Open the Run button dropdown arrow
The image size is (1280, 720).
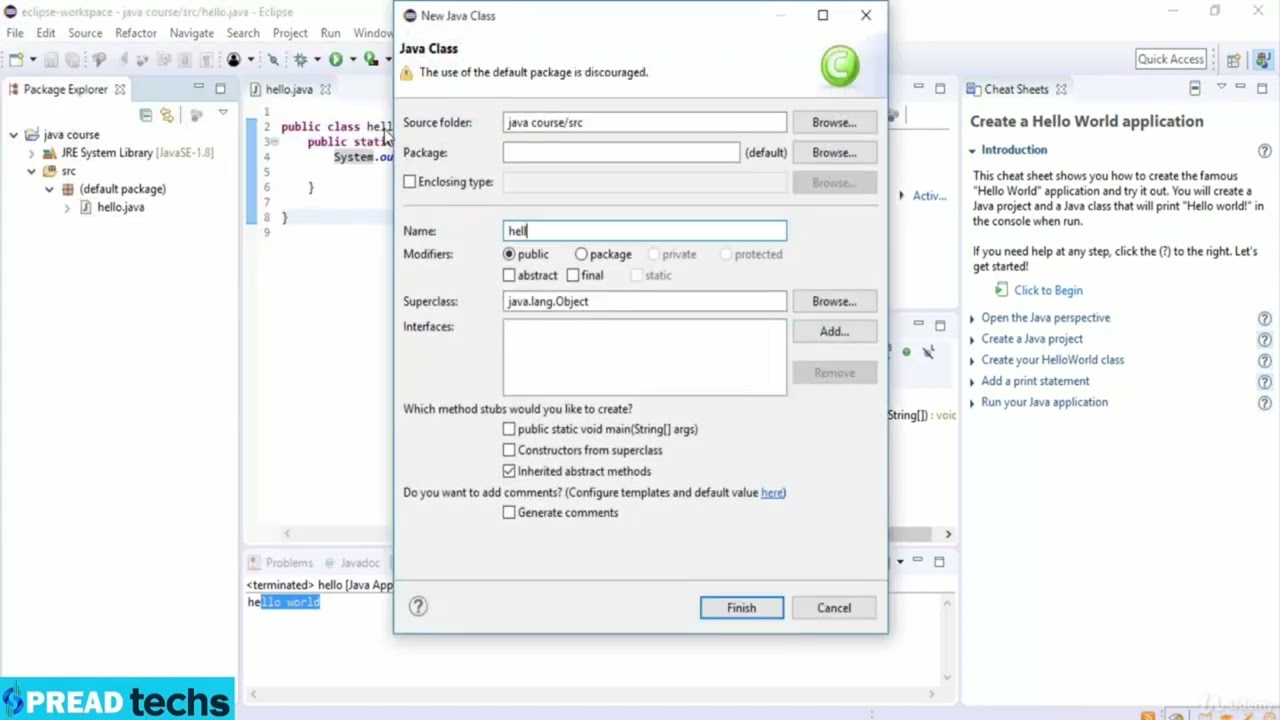pyautogui.click(x=352, y=60)
